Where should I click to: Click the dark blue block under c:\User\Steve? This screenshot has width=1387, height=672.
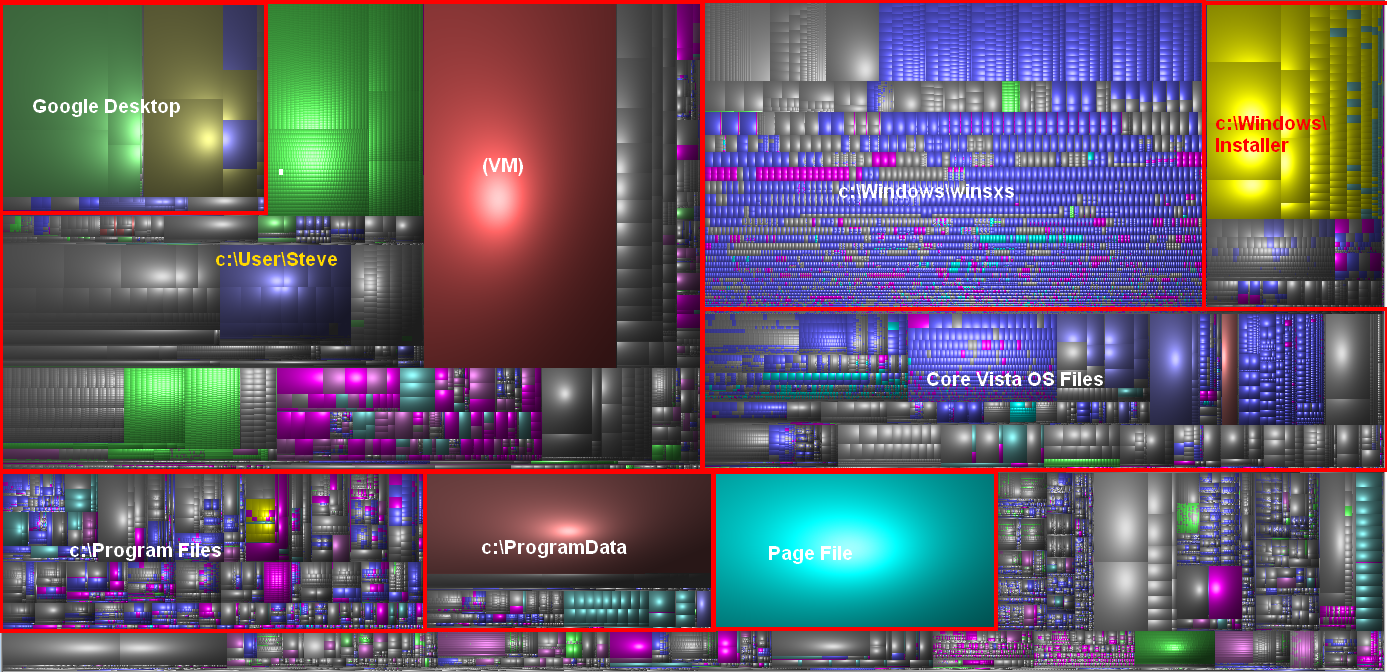(285, 300)
